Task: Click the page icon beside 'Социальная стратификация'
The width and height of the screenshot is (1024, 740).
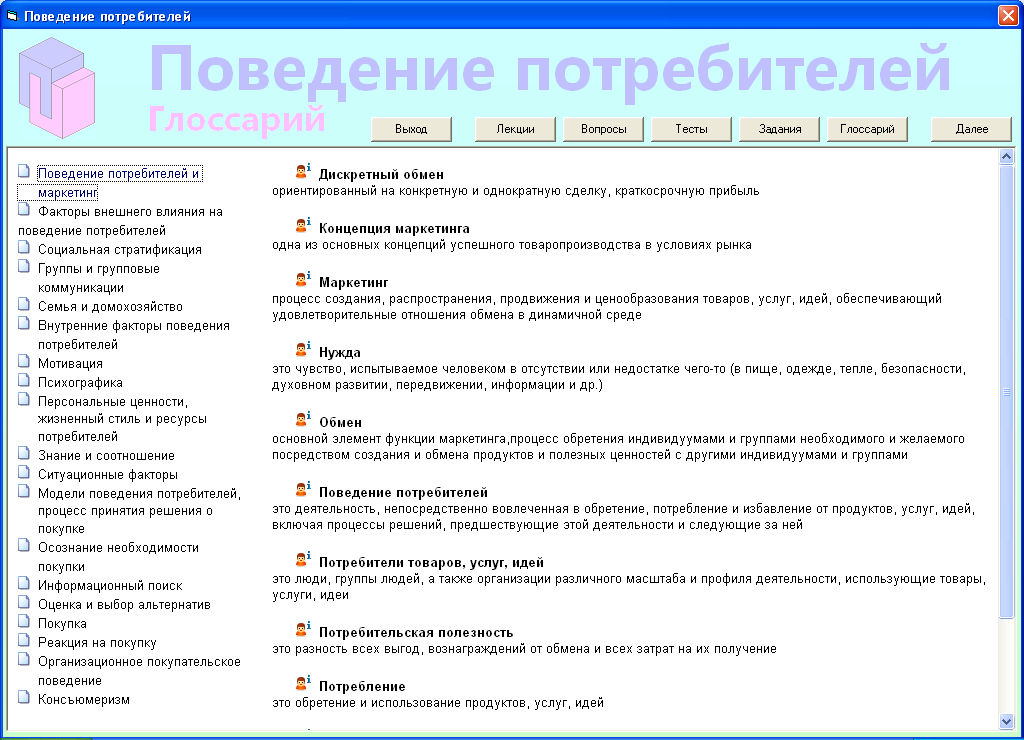Action: (24, 247)
